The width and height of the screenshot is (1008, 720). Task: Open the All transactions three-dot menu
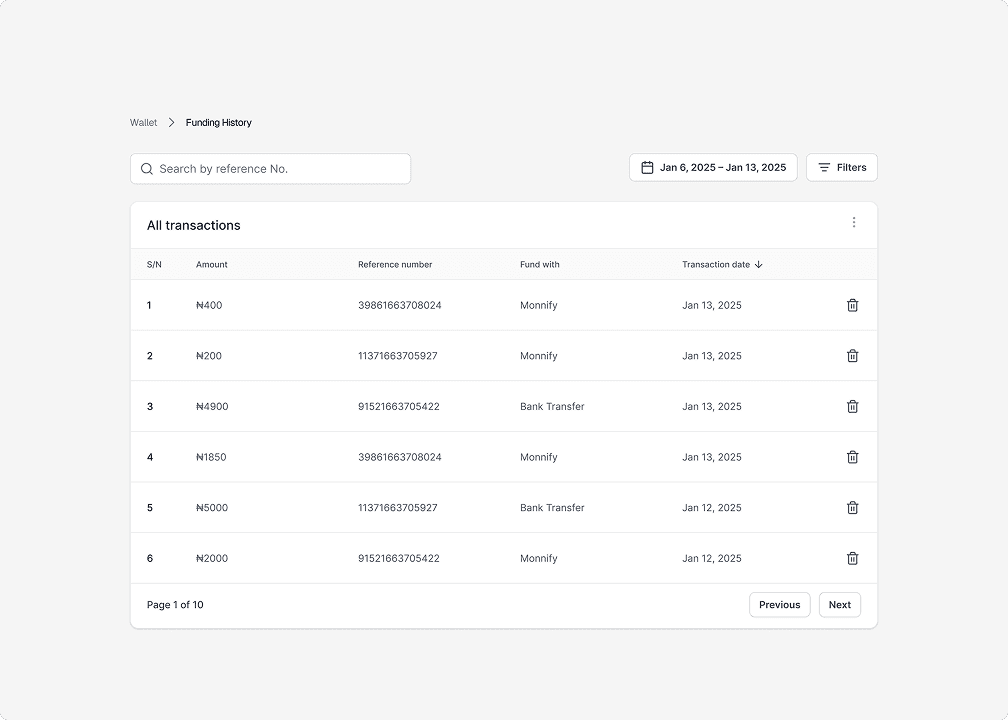click(854, 222)
